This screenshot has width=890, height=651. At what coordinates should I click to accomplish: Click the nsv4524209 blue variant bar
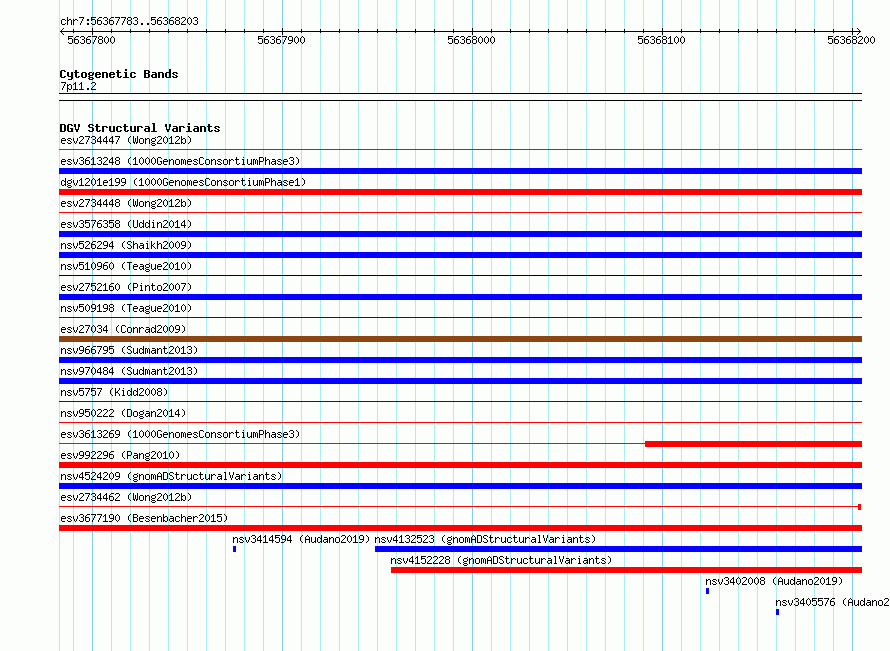460,486
